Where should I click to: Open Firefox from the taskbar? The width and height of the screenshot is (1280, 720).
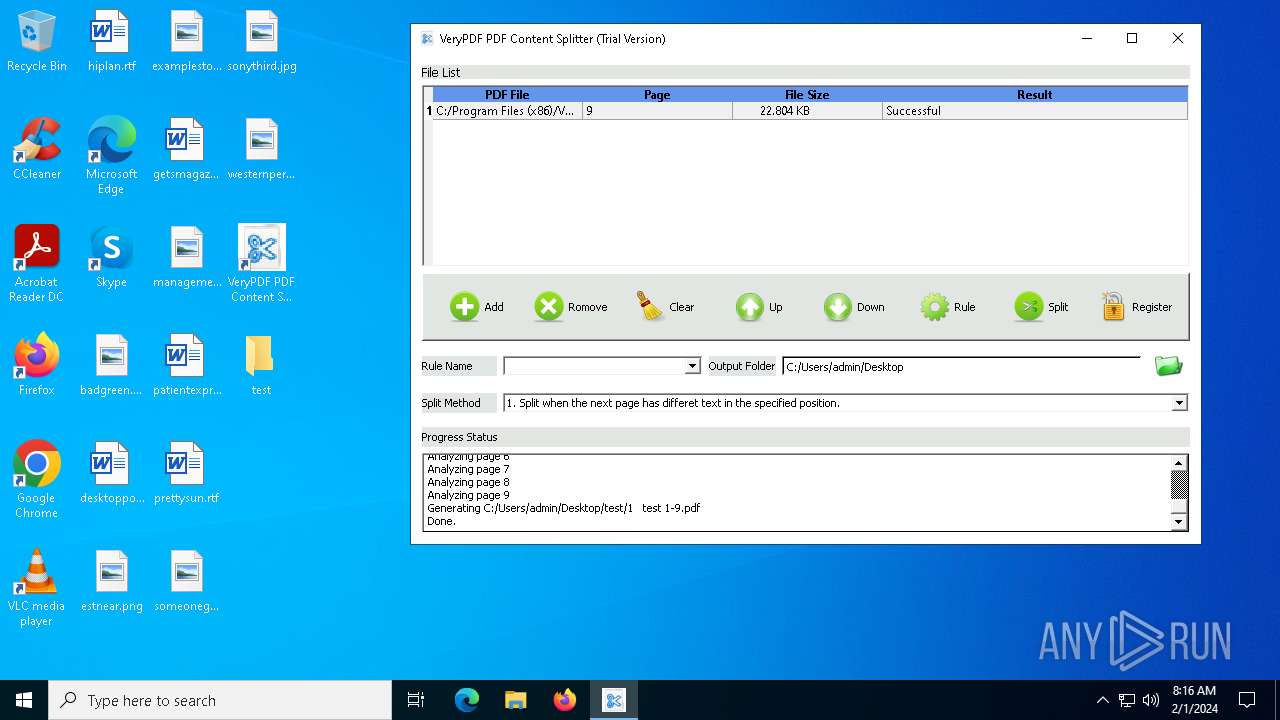pyautogui.click(x=565, y=700)
